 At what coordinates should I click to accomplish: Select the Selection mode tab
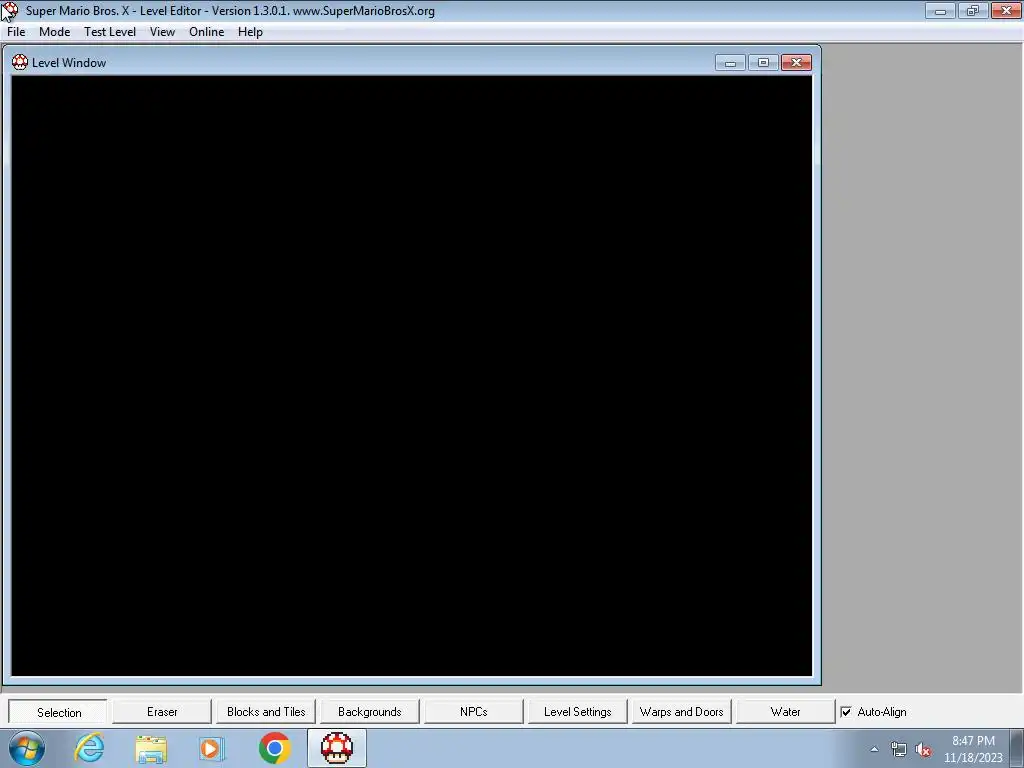click(x=58, y=712)
